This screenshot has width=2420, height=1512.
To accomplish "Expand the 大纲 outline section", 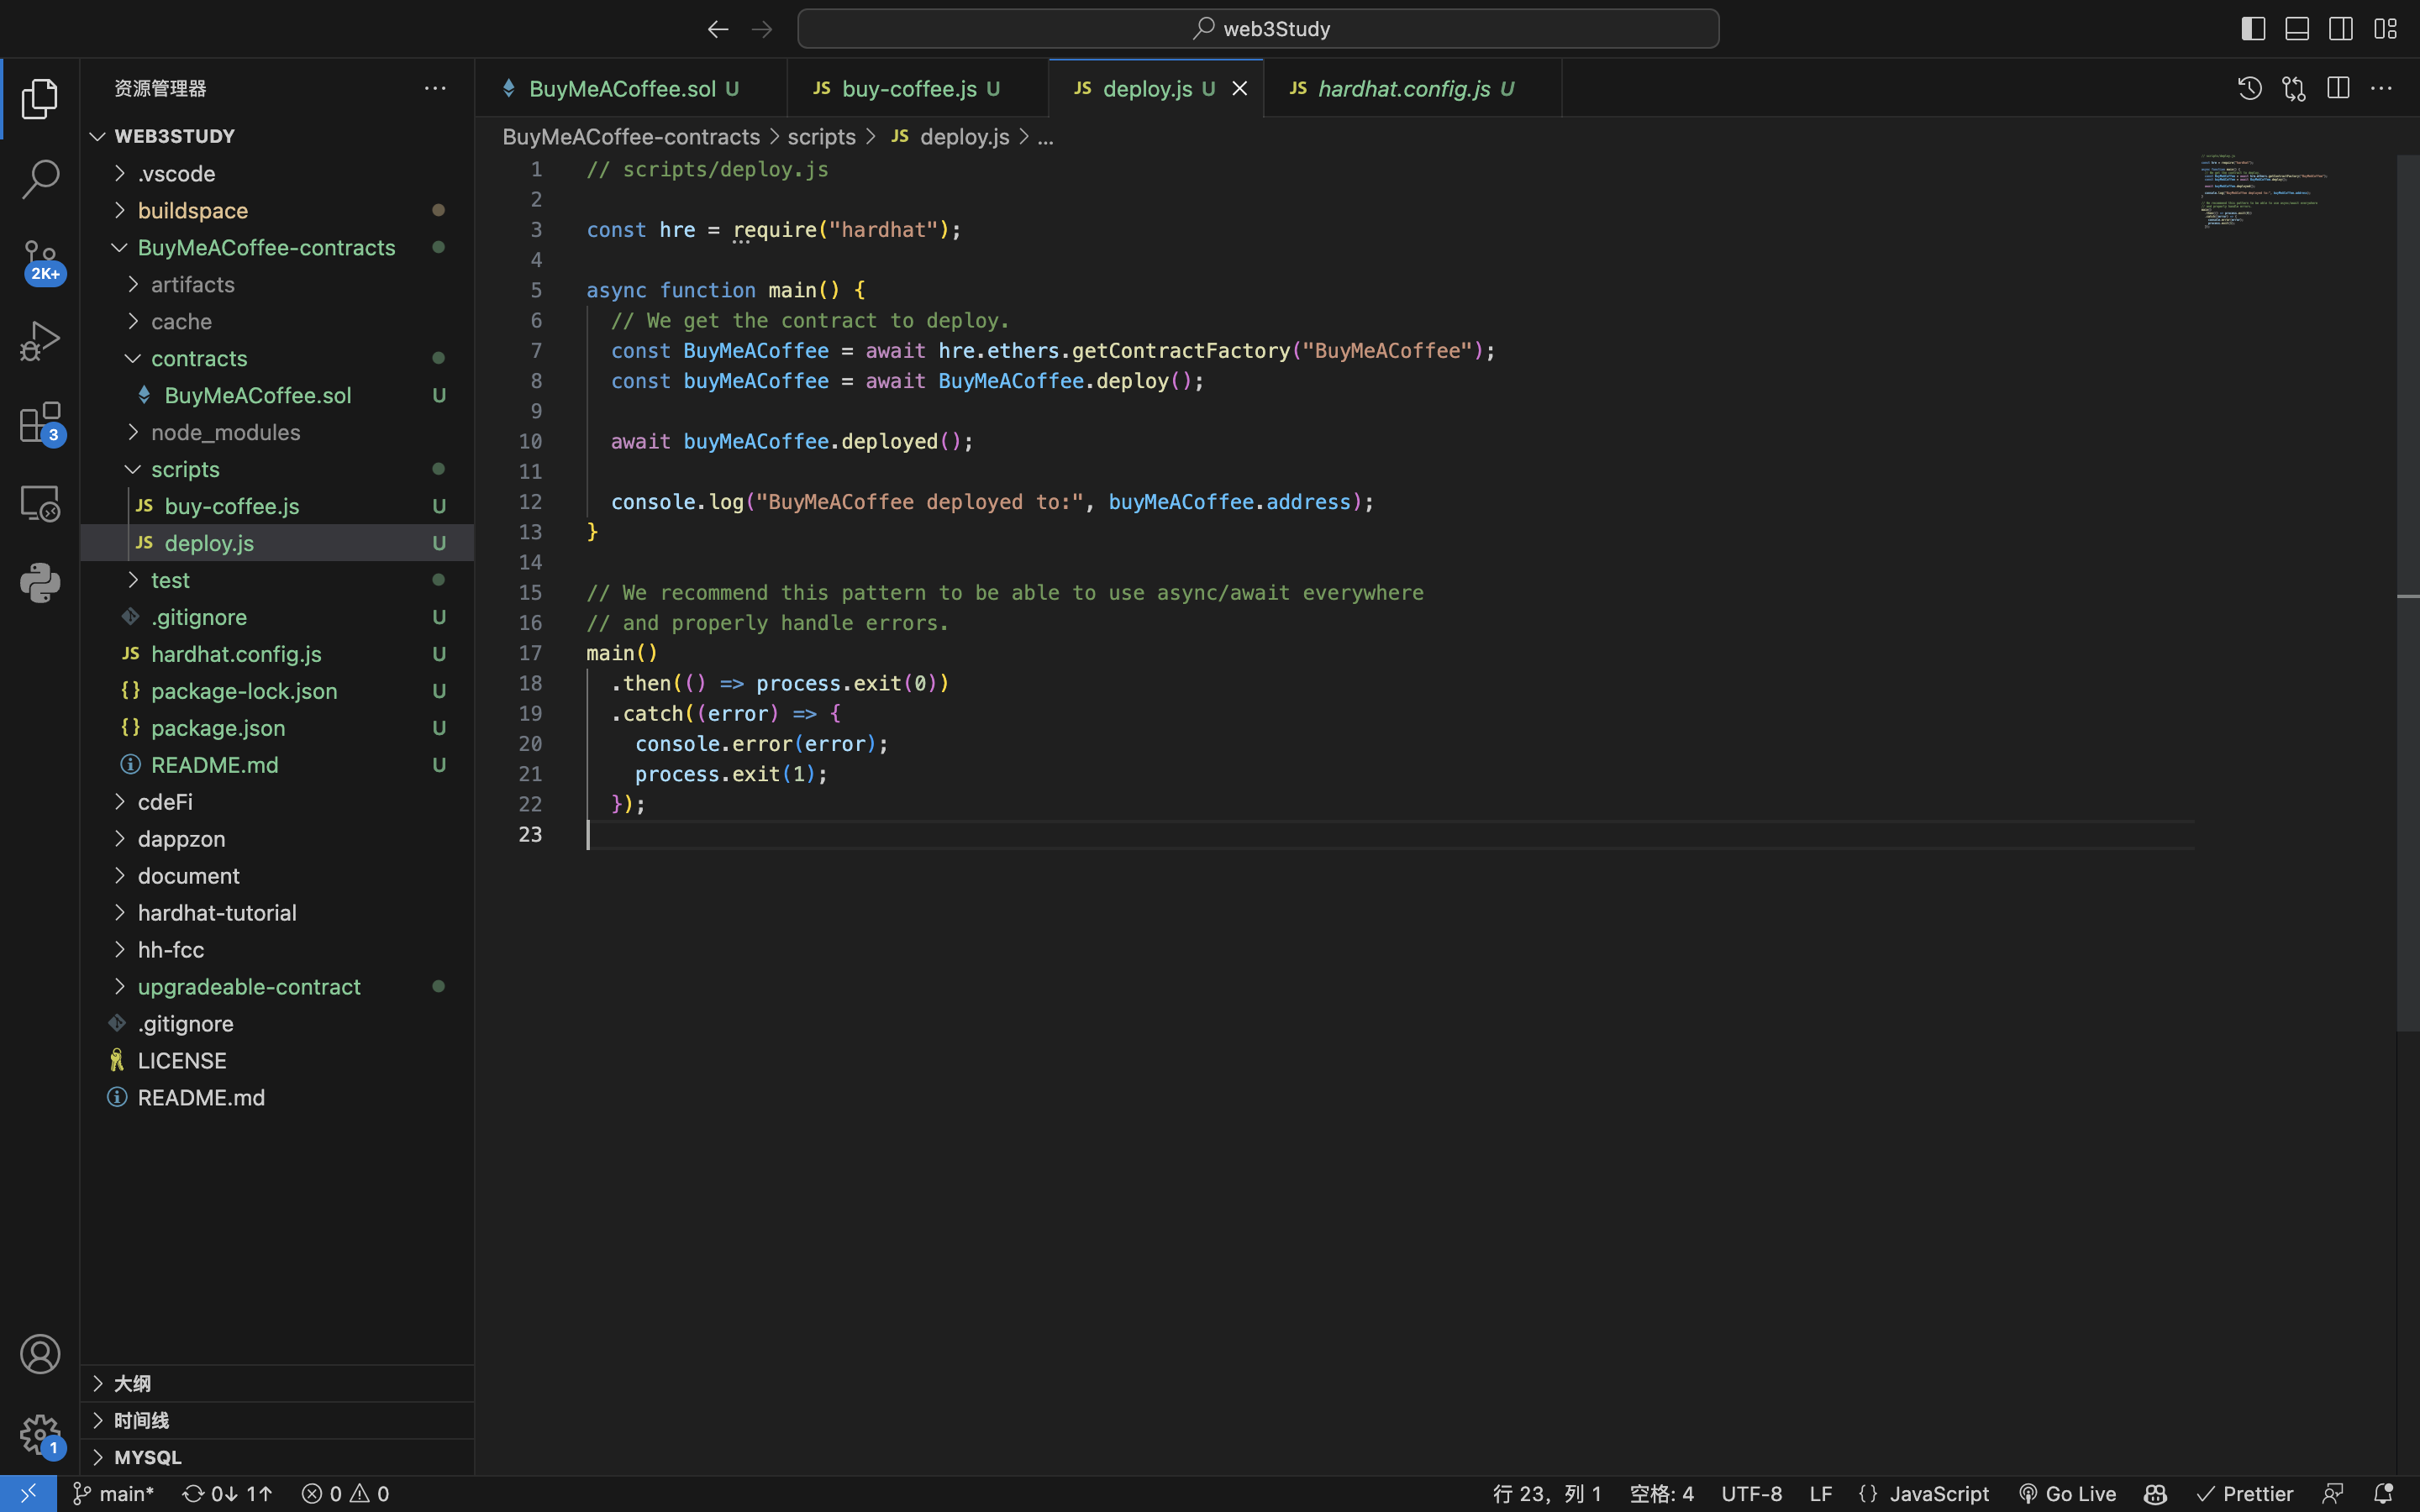I will click(x=277, y=1384).
